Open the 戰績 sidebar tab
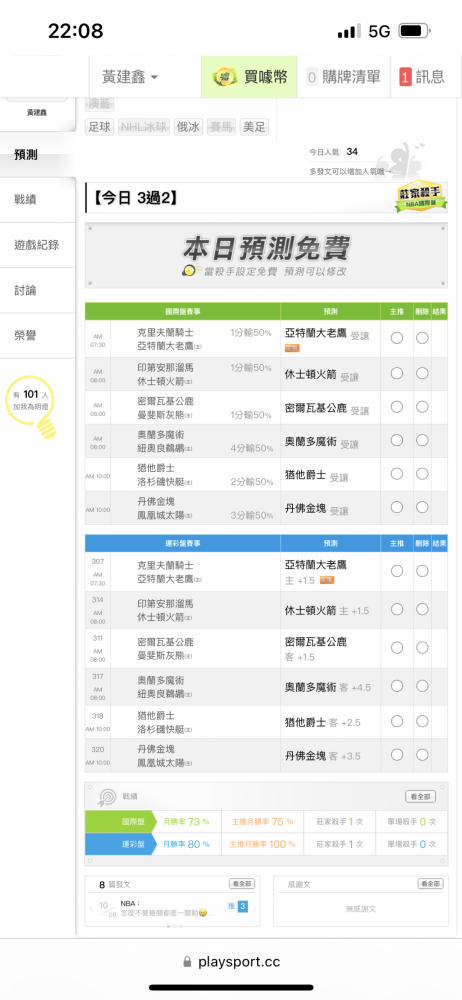This screenshot has height=1000, width=462. (x=38, y=200)
